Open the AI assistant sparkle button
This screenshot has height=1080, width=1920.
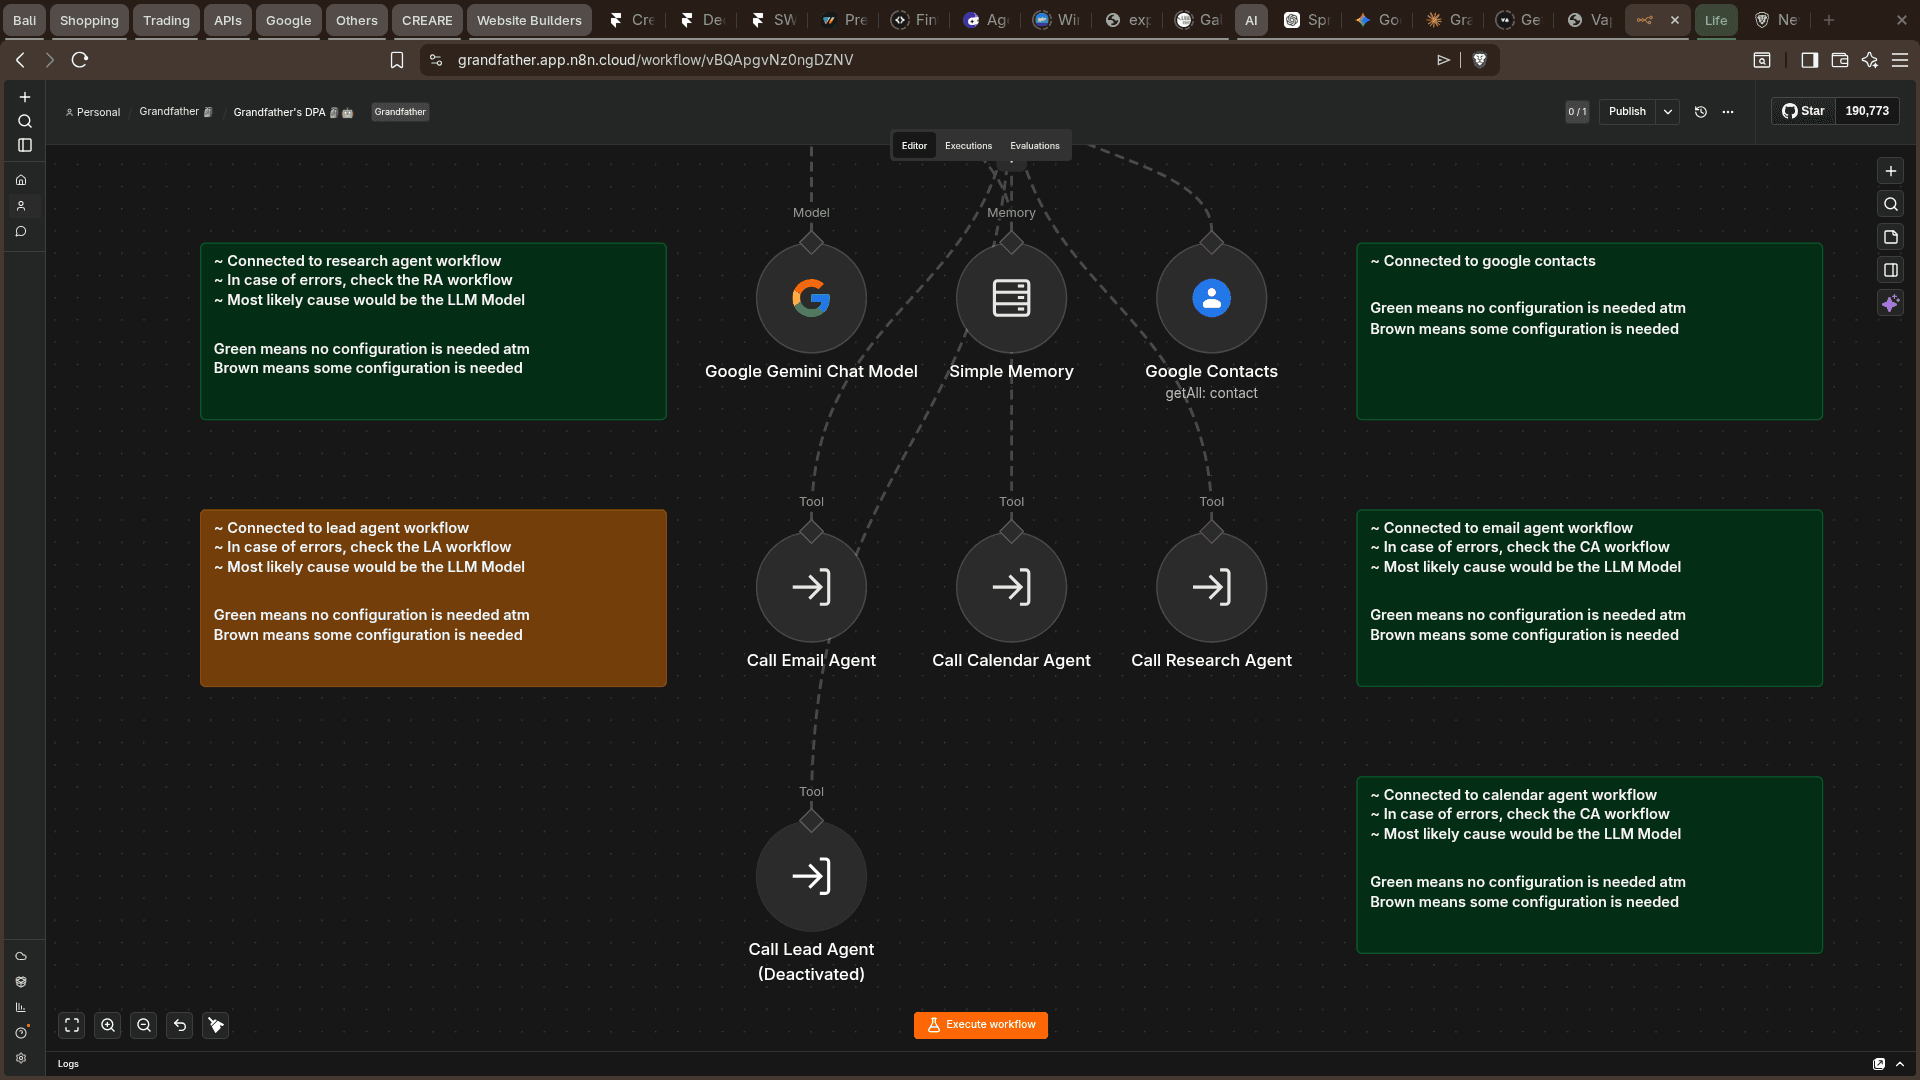(x=1890, y=303)
